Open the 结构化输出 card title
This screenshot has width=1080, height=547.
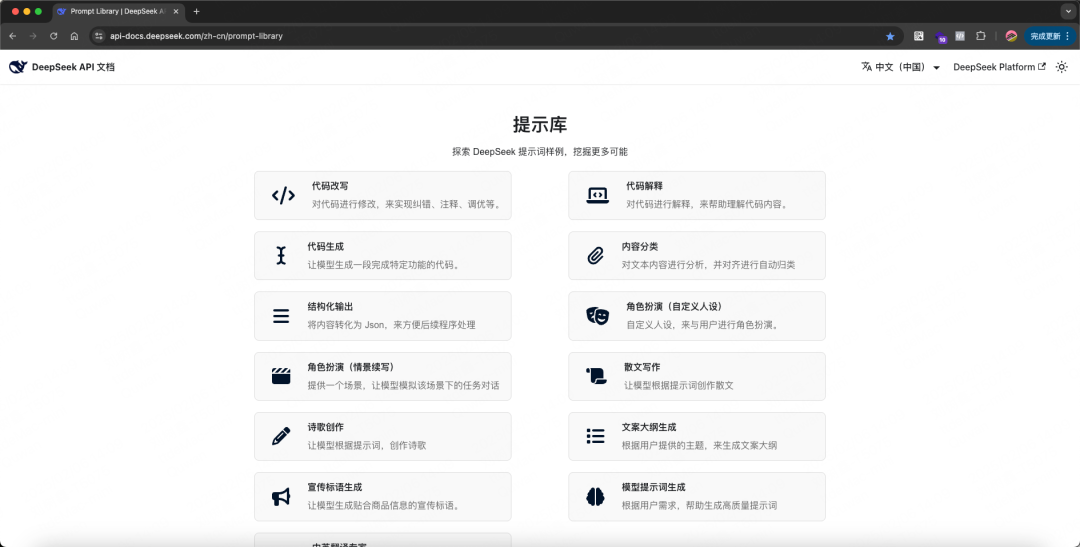pyautogui.click(x=331, y=307)
